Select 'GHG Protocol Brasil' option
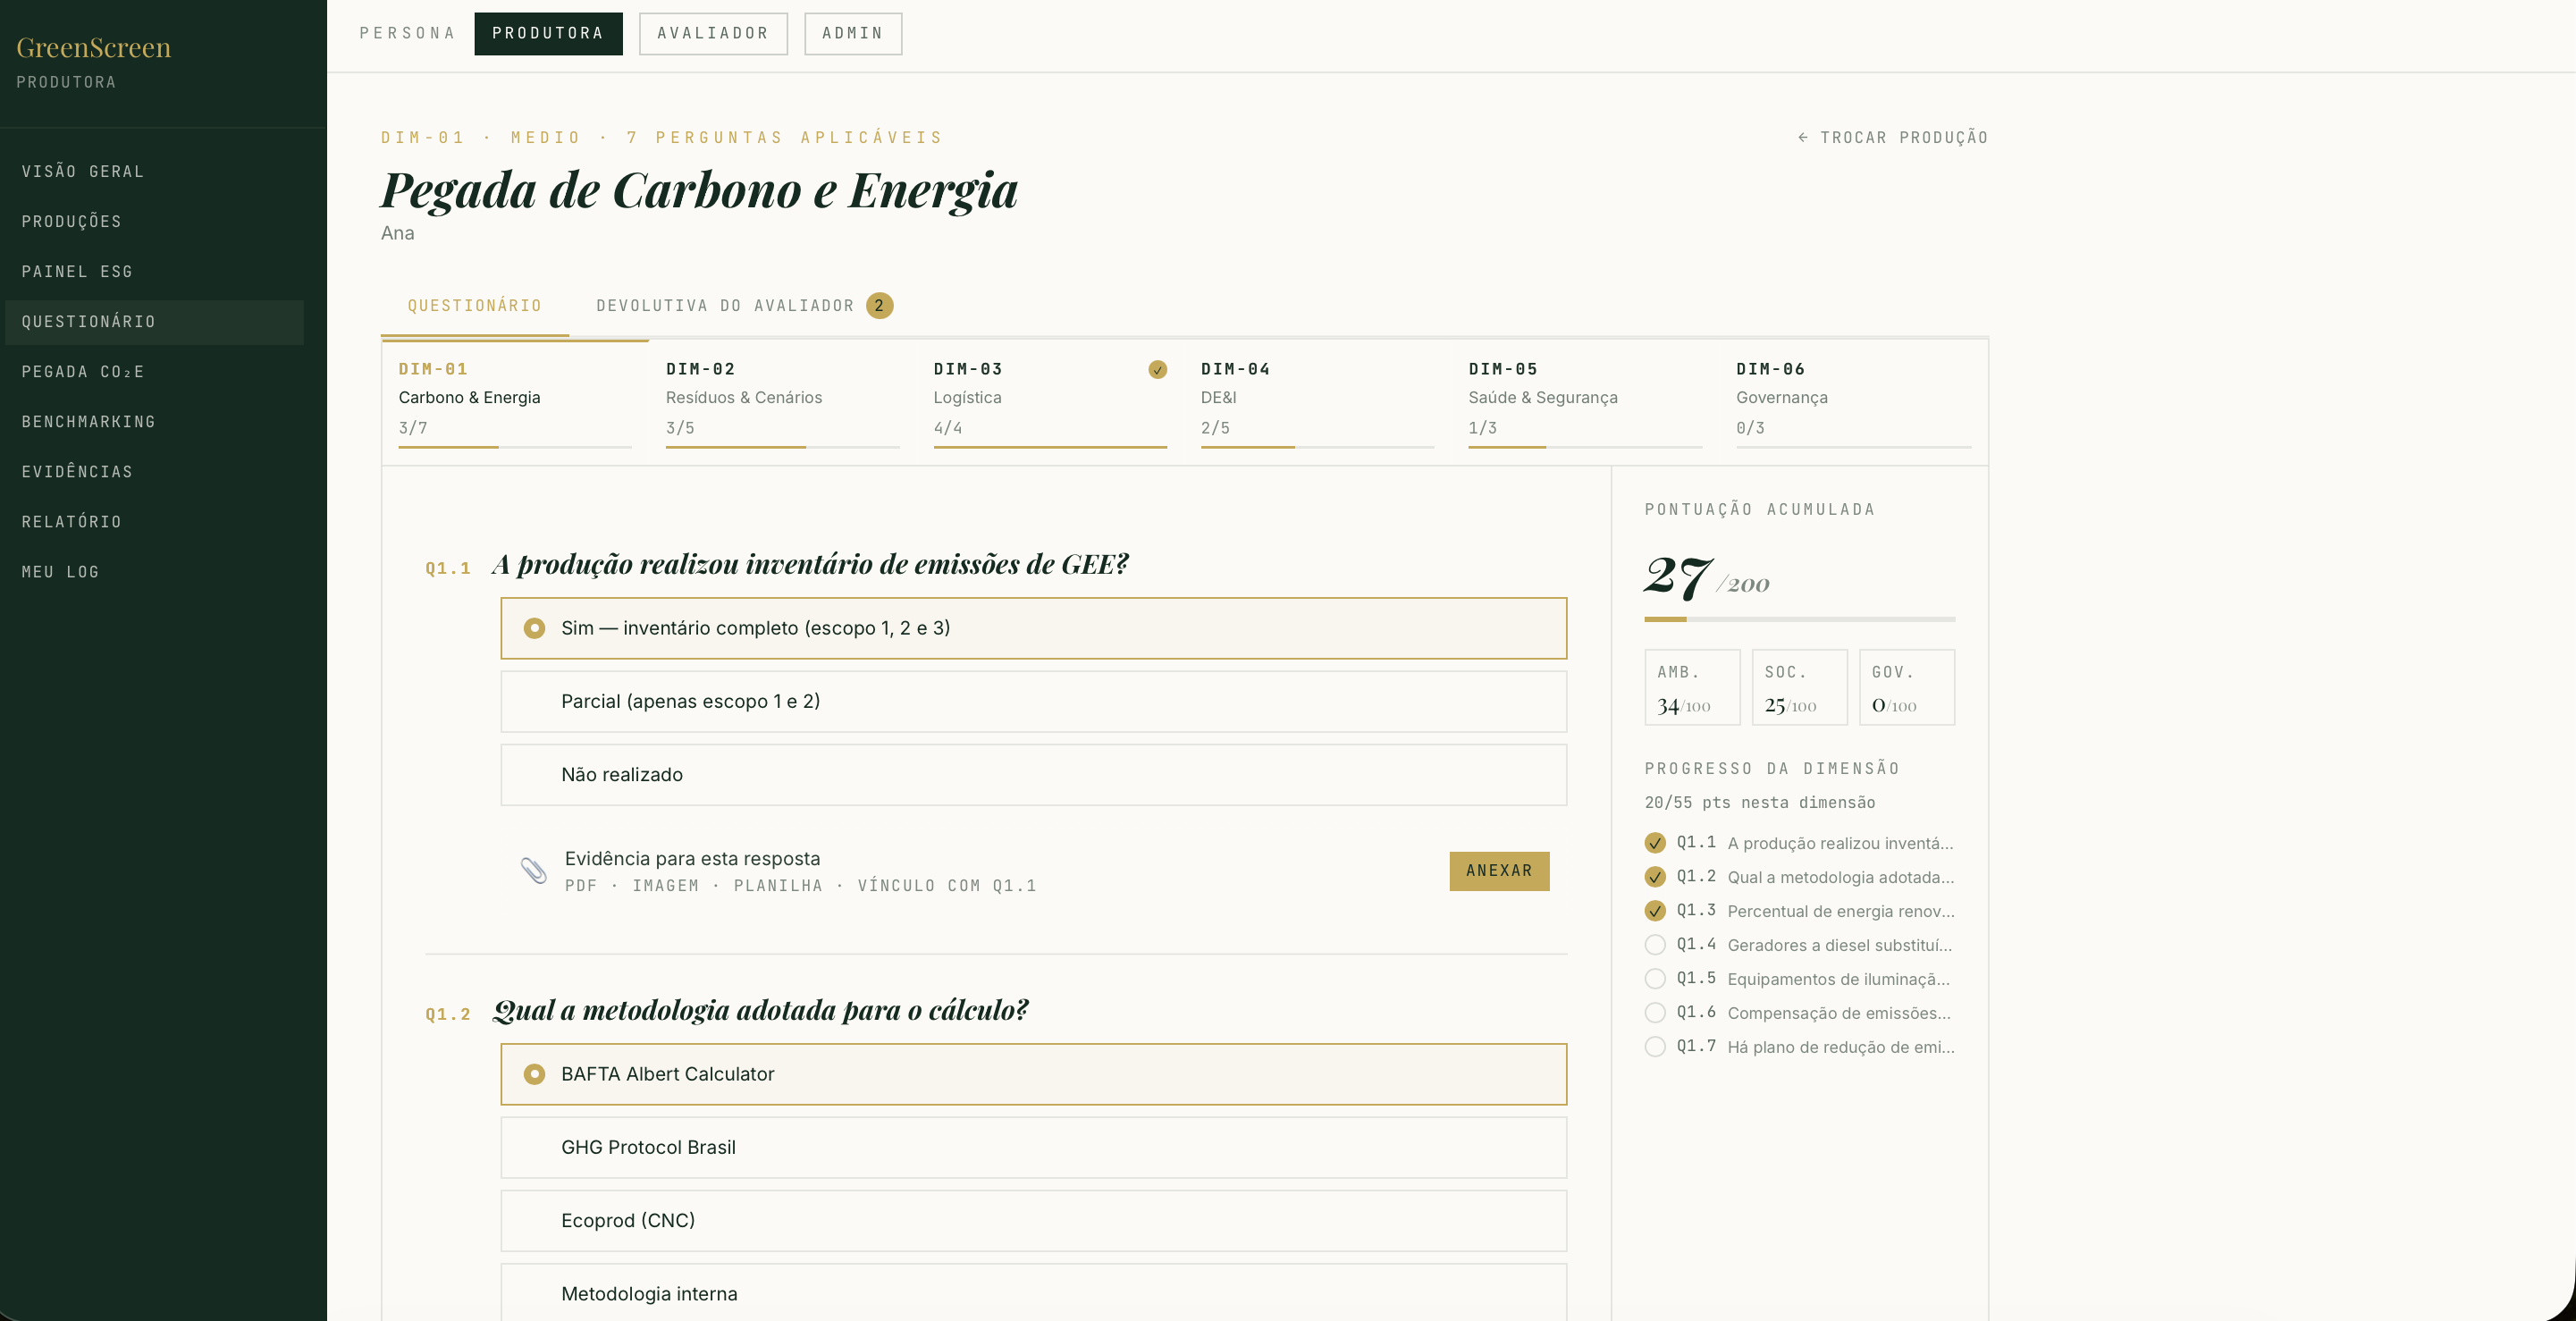 point(1033,1148)
